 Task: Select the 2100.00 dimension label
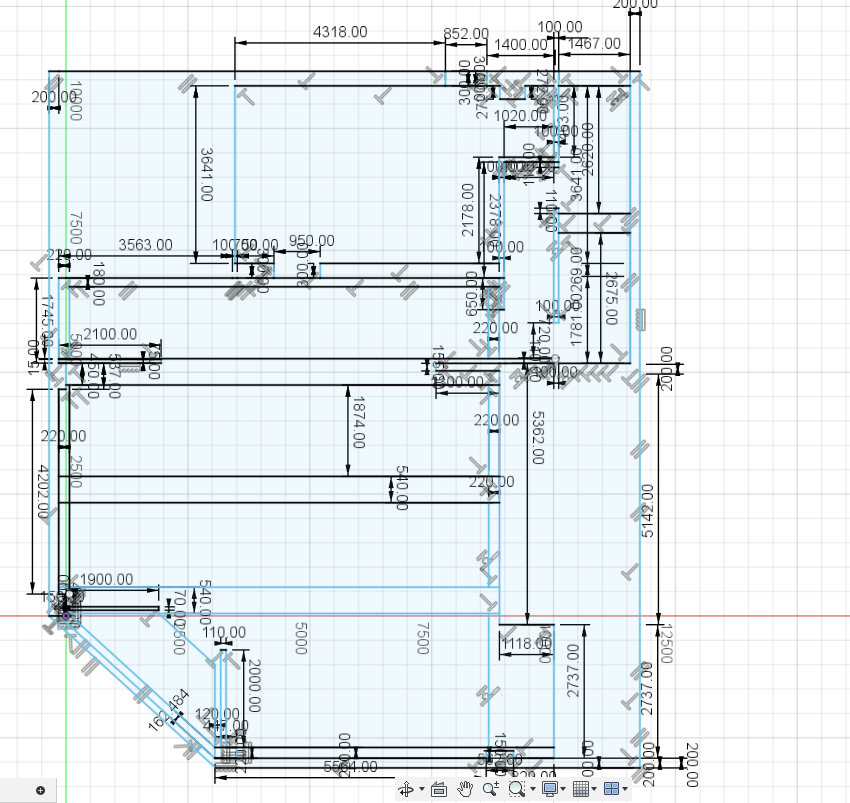pos(110,334)
